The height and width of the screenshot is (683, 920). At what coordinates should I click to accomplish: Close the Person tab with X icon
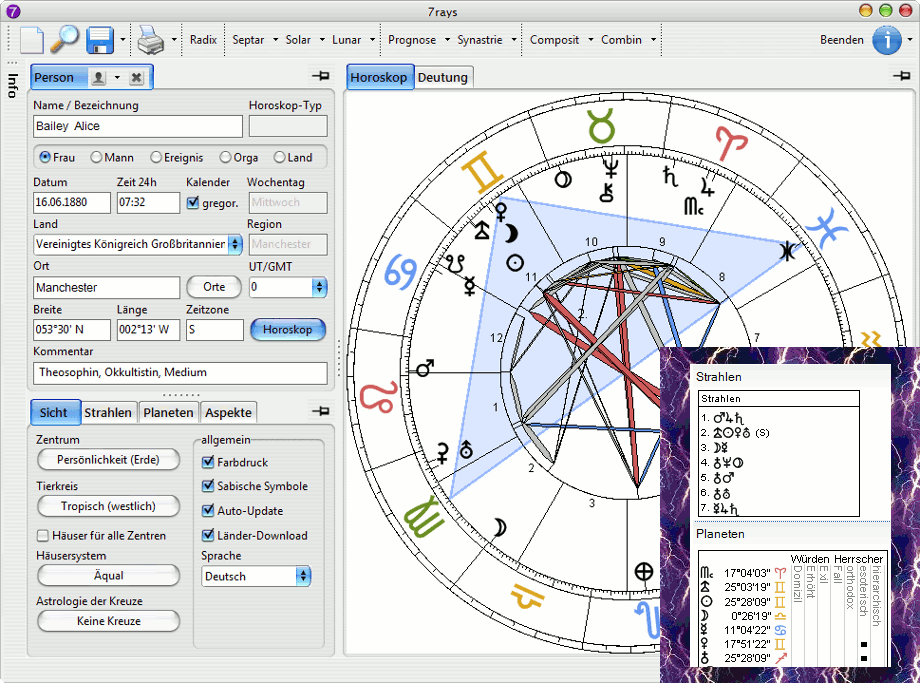(136, 77)
